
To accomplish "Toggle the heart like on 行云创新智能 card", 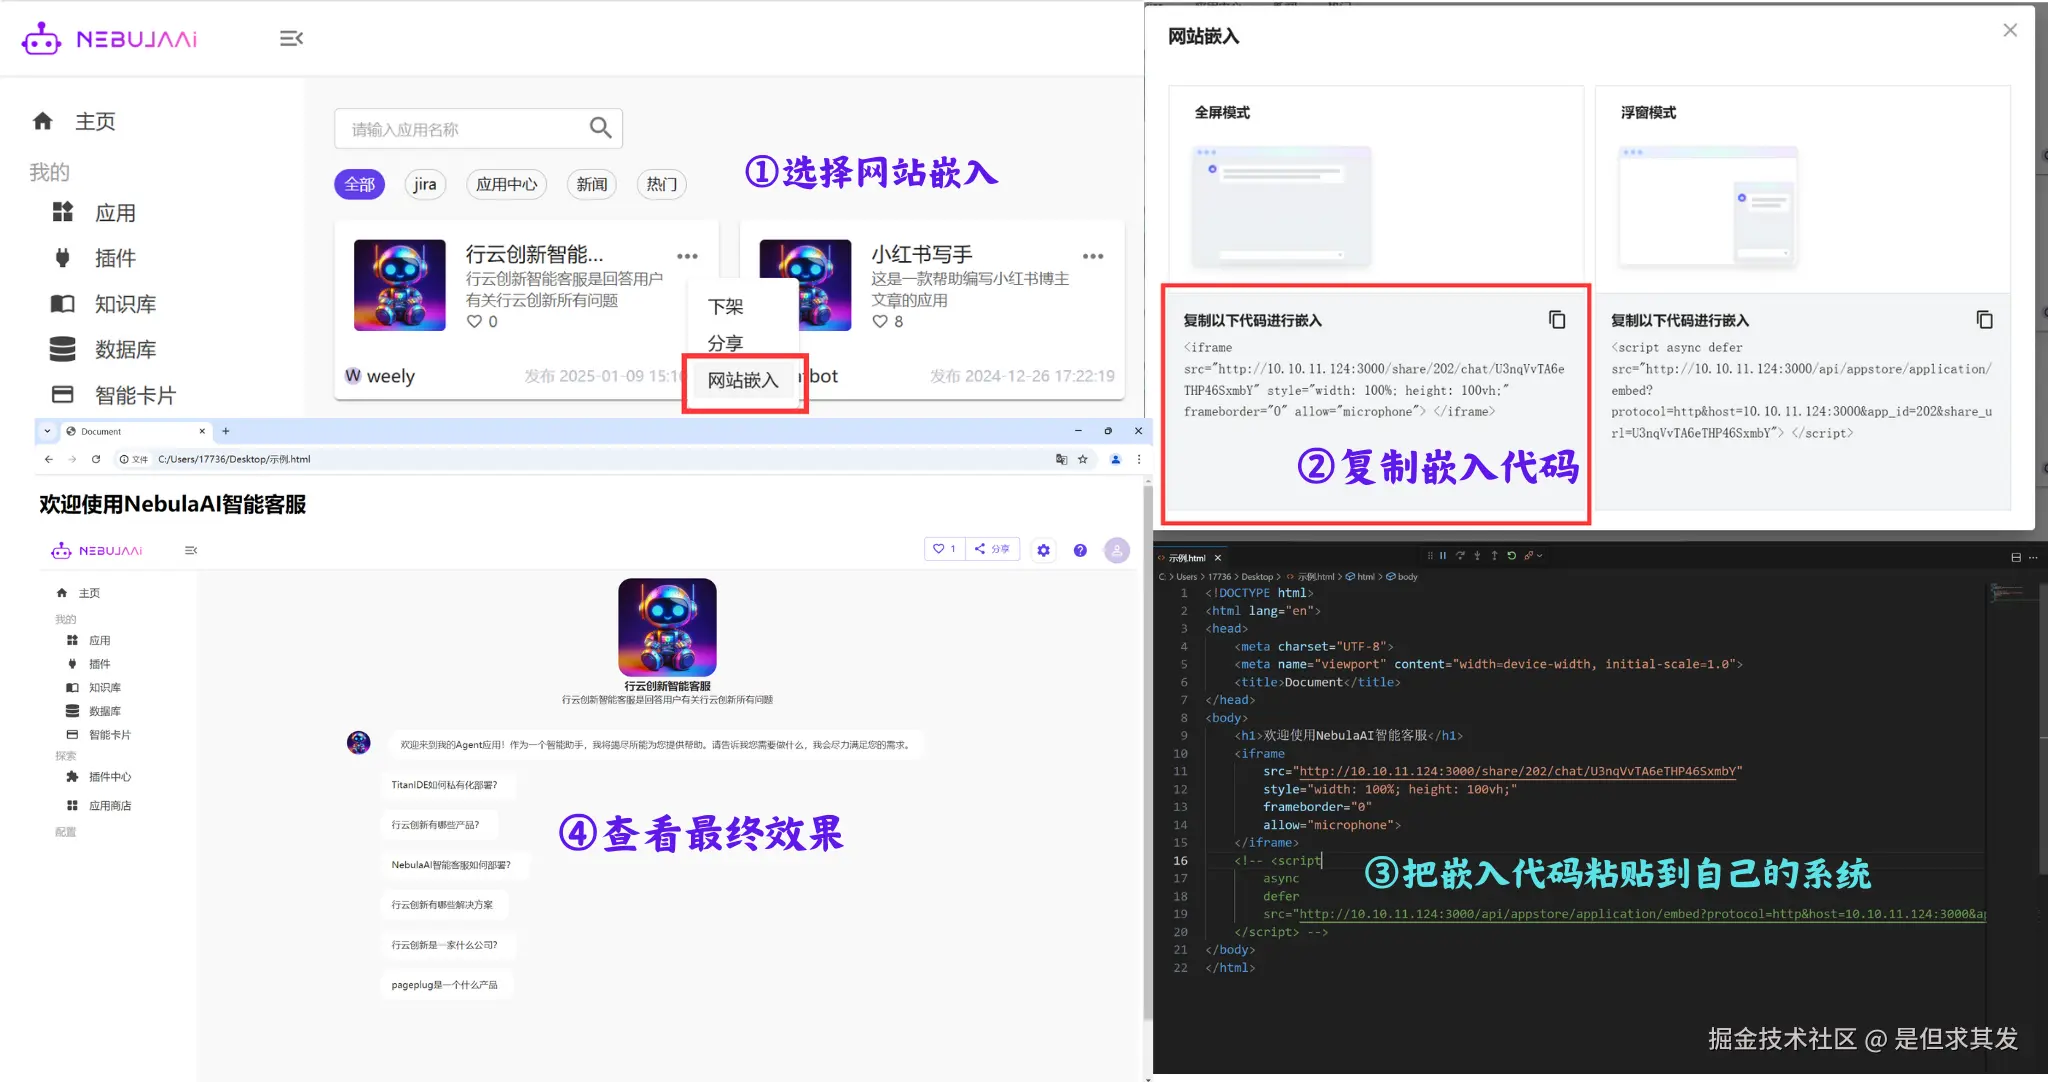I will pyautogui.click(x=473, y=321).
